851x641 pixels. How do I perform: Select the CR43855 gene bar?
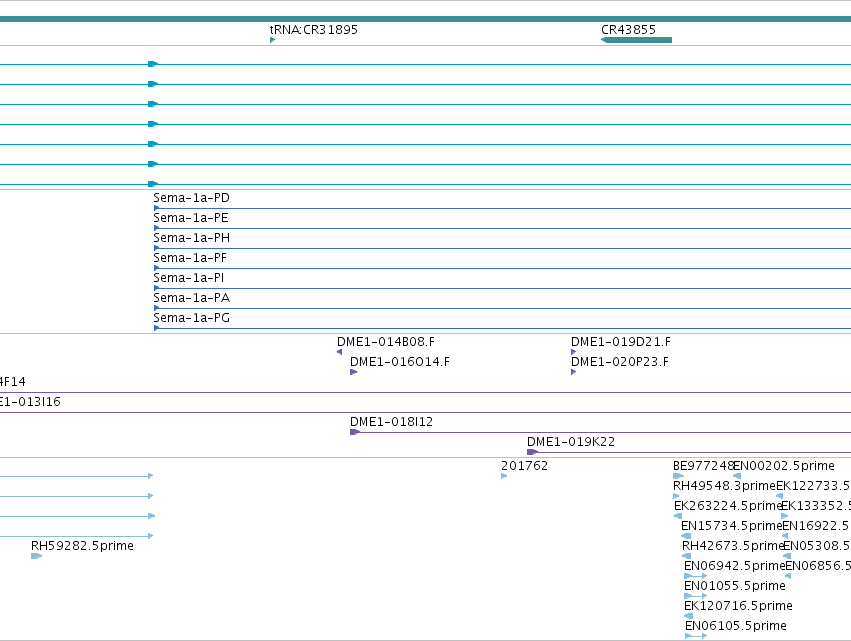(x=637, y=40)
